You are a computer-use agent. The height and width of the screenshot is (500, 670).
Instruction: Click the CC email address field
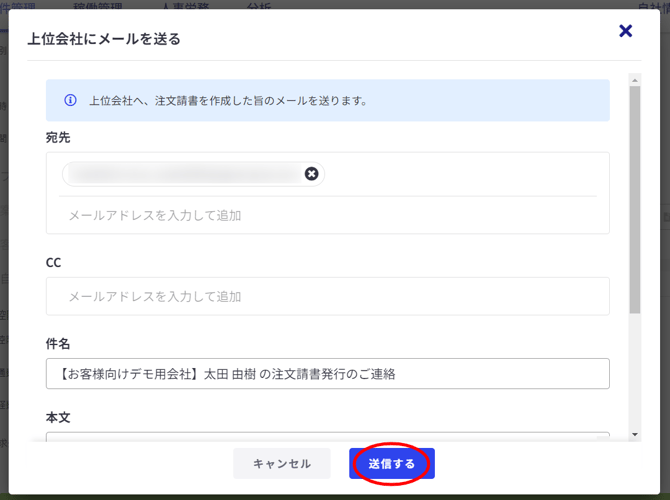328,296
